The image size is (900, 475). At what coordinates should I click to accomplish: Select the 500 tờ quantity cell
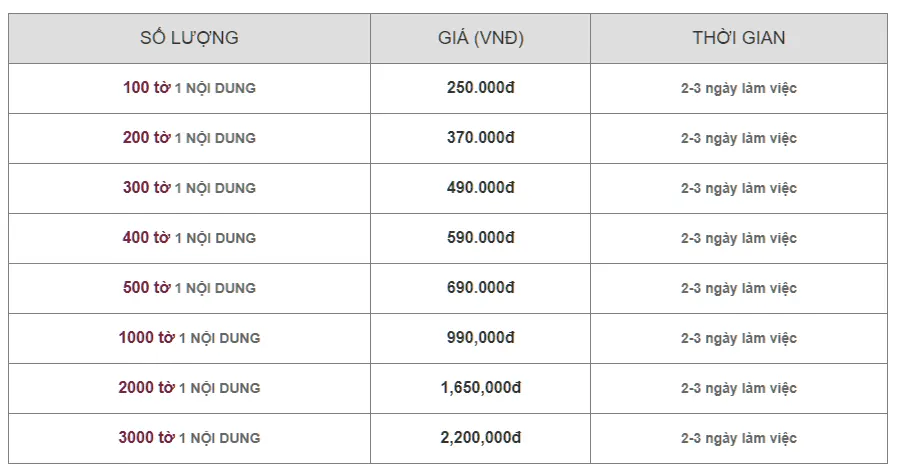pos(189,288)
